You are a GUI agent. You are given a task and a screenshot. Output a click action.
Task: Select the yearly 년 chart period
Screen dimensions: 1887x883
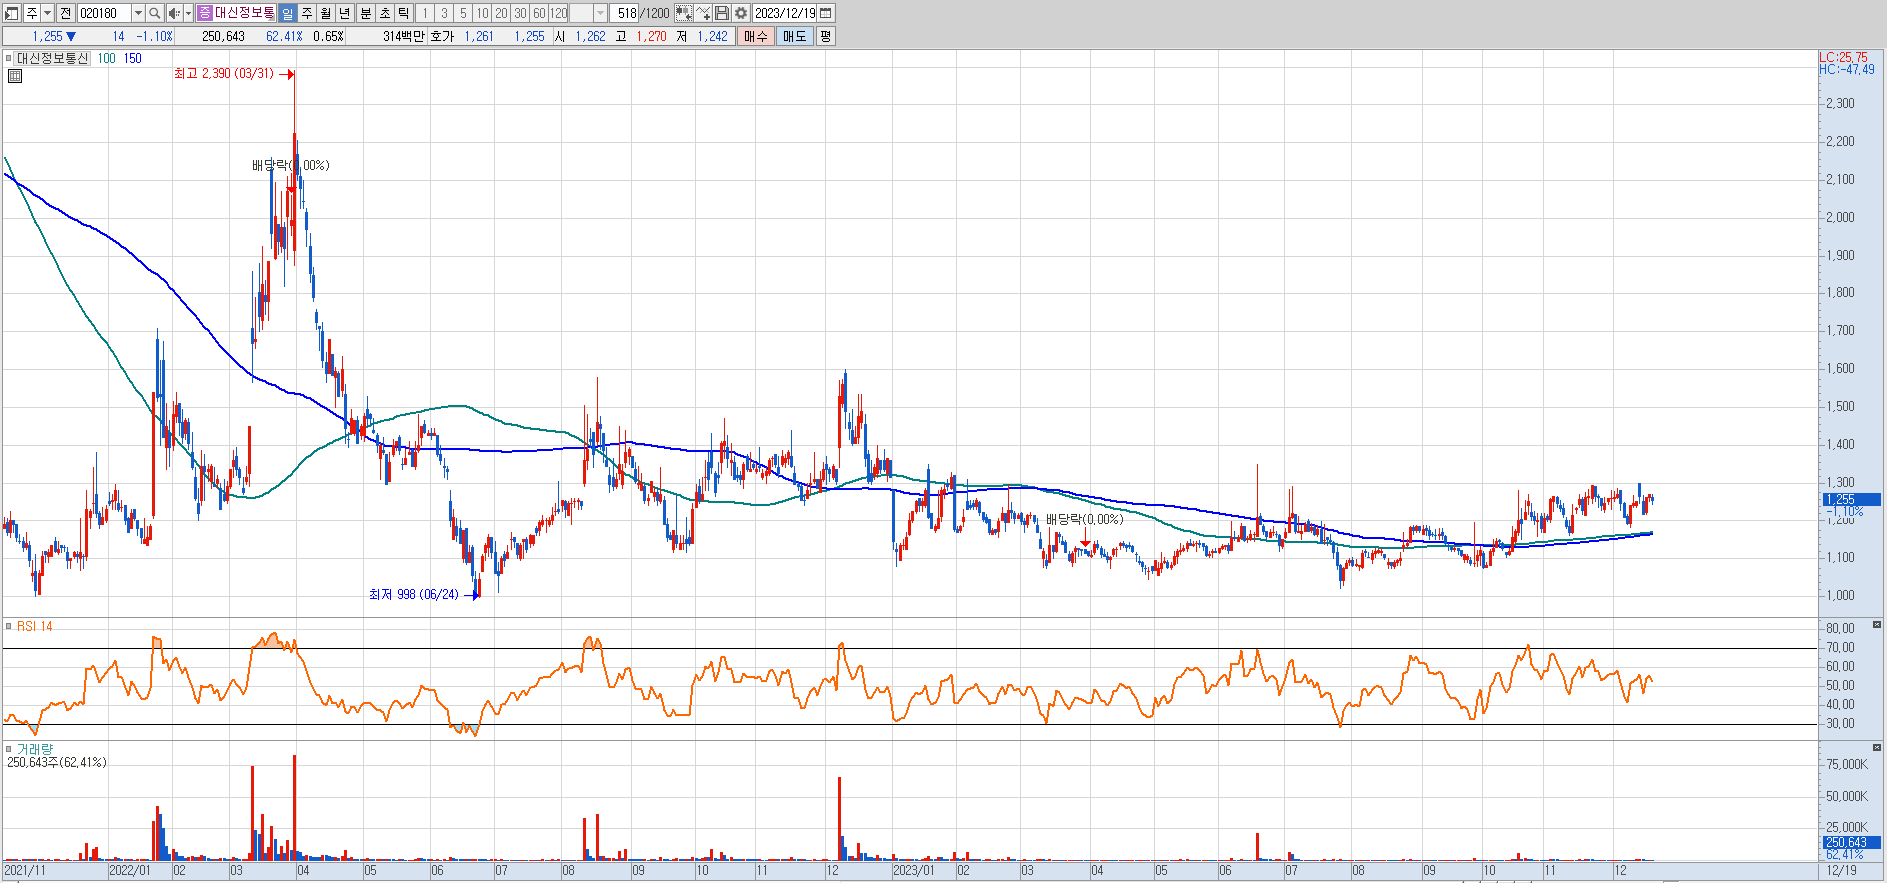(345, 13)
